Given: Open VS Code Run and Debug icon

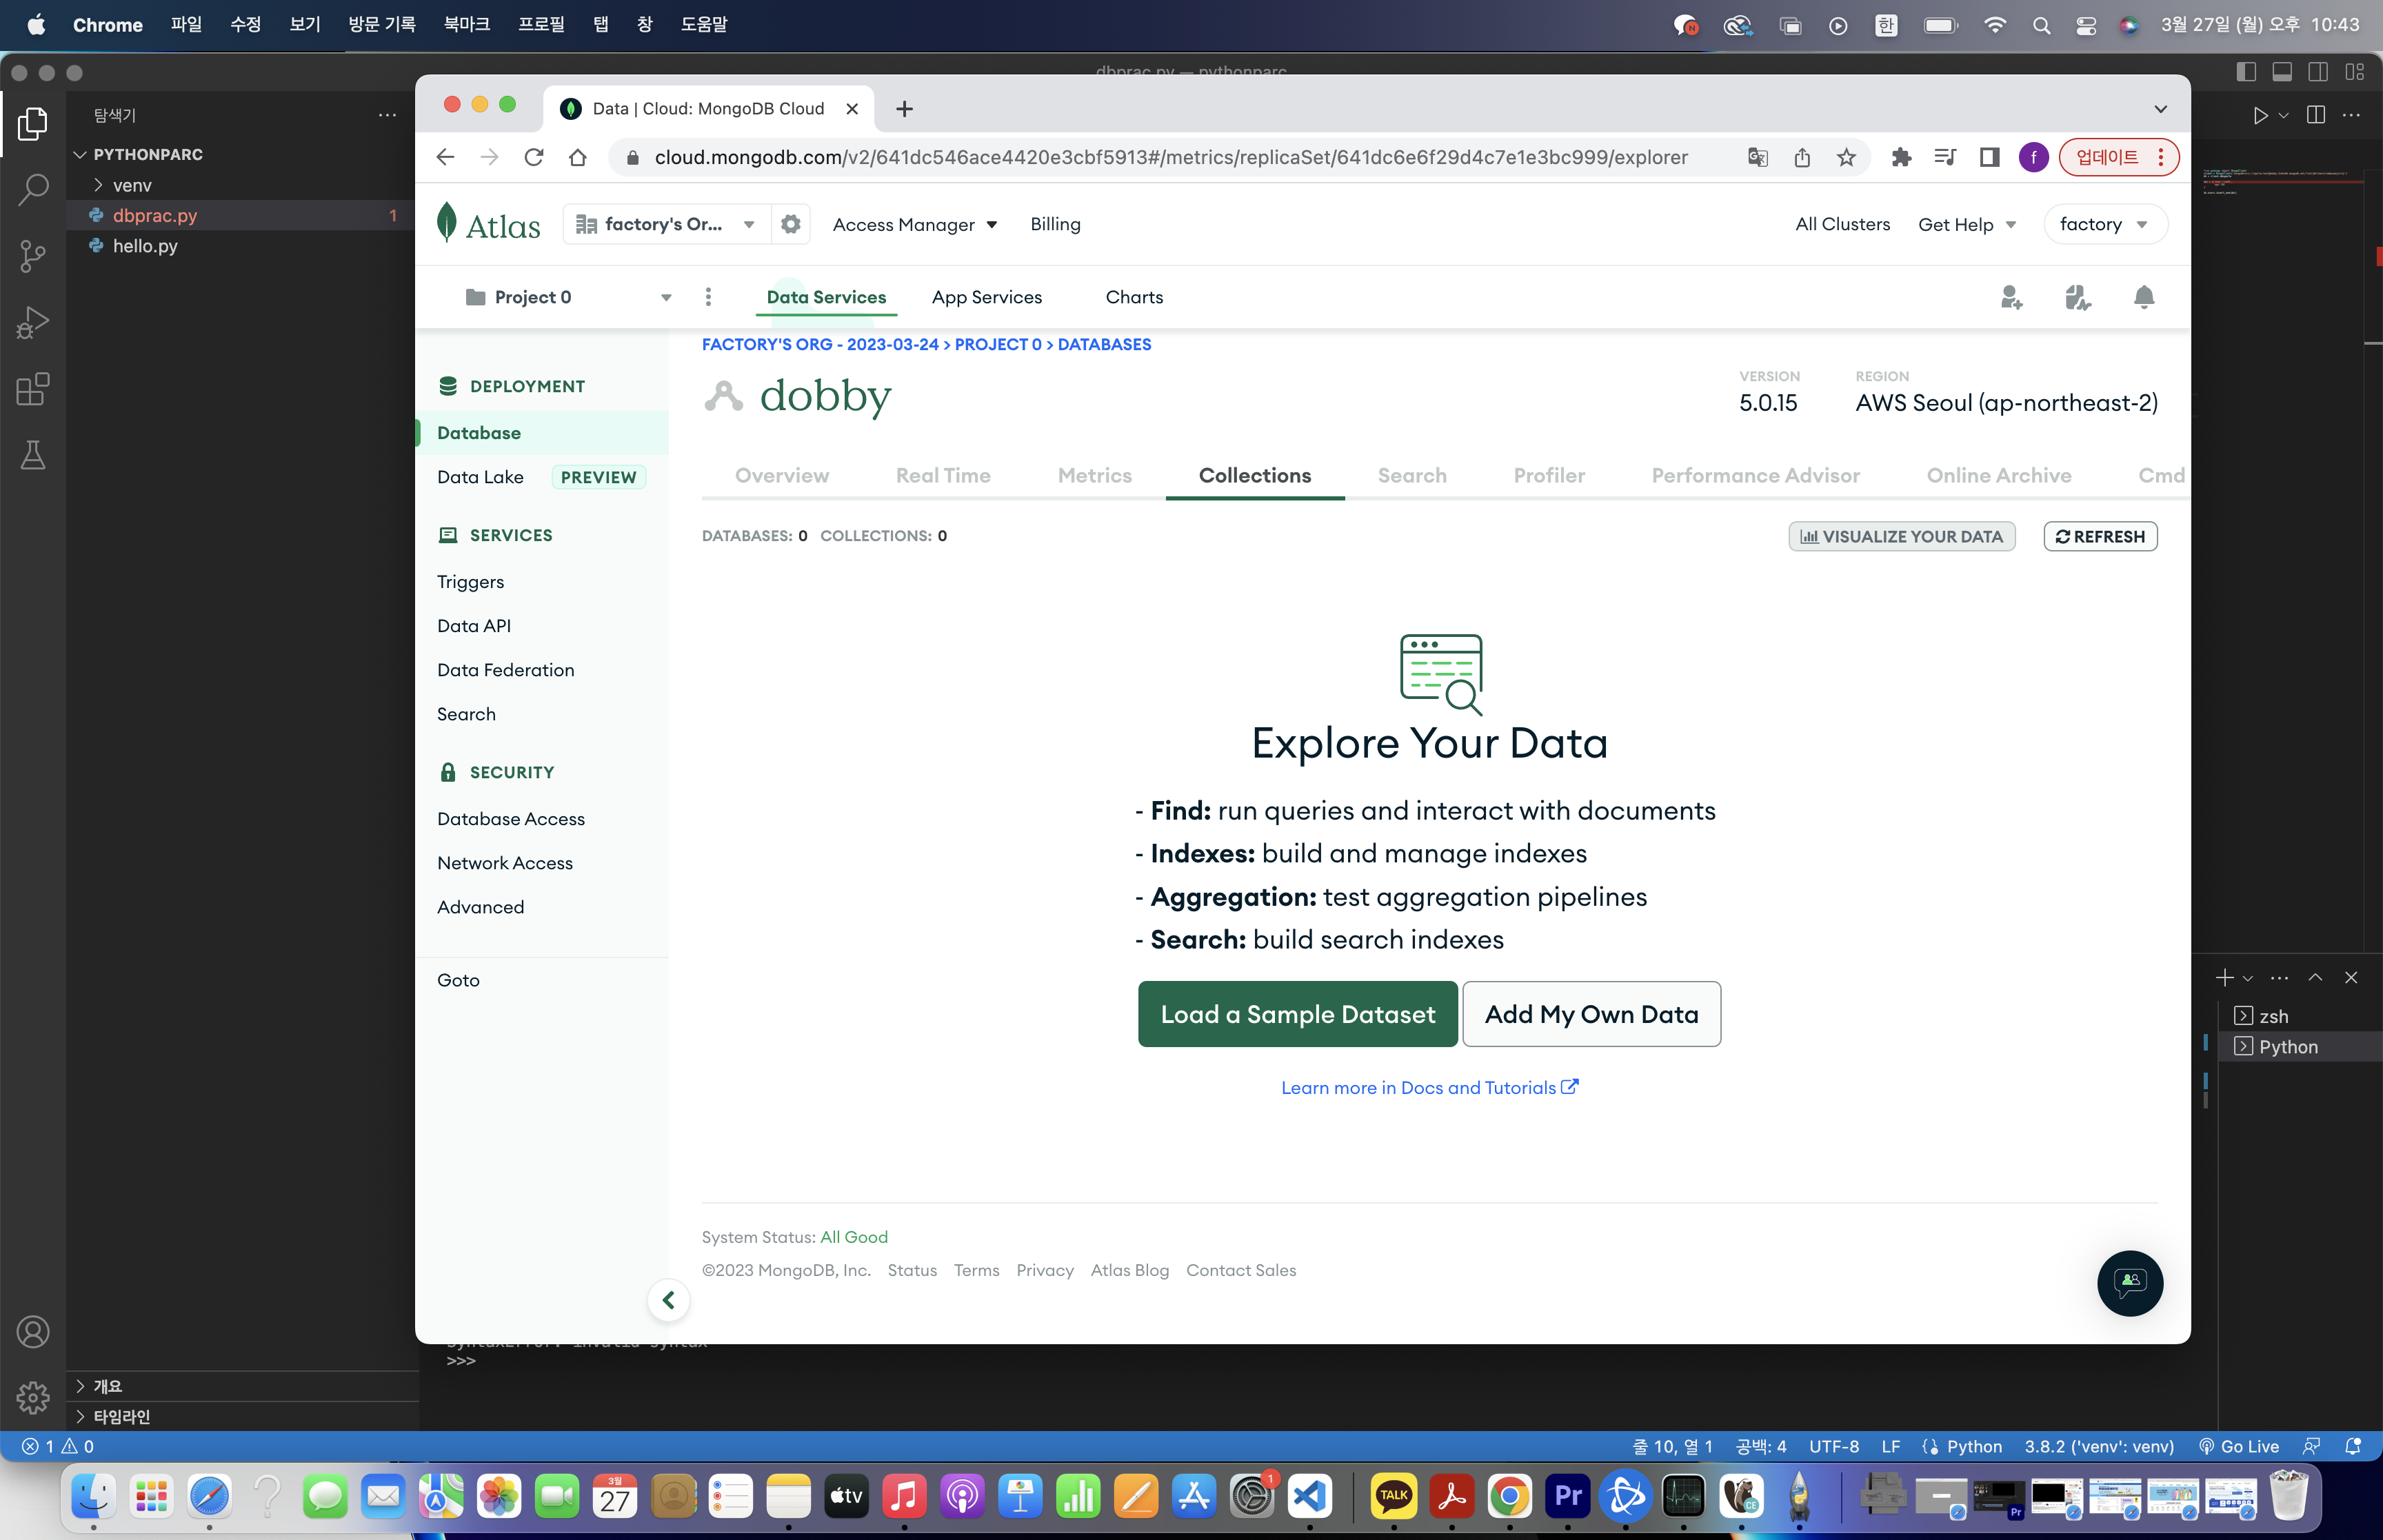Looking at the screenshot, I should pyautogui.click(x=33, y=322).
